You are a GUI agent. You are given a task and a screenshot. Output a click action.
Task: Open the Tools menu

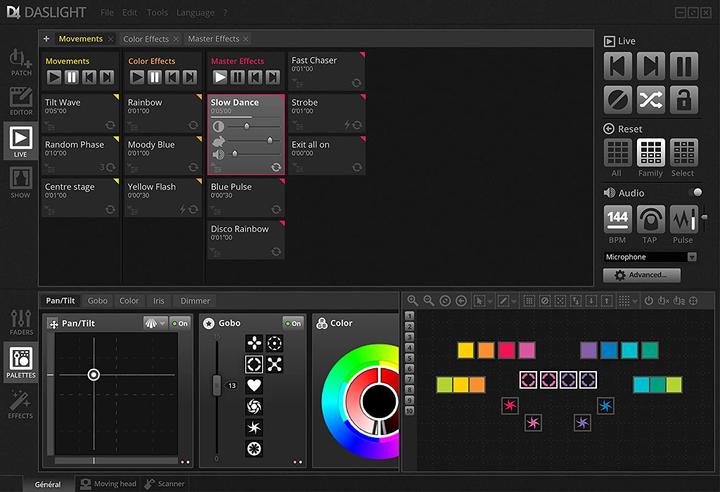click(x=157, y=13)
